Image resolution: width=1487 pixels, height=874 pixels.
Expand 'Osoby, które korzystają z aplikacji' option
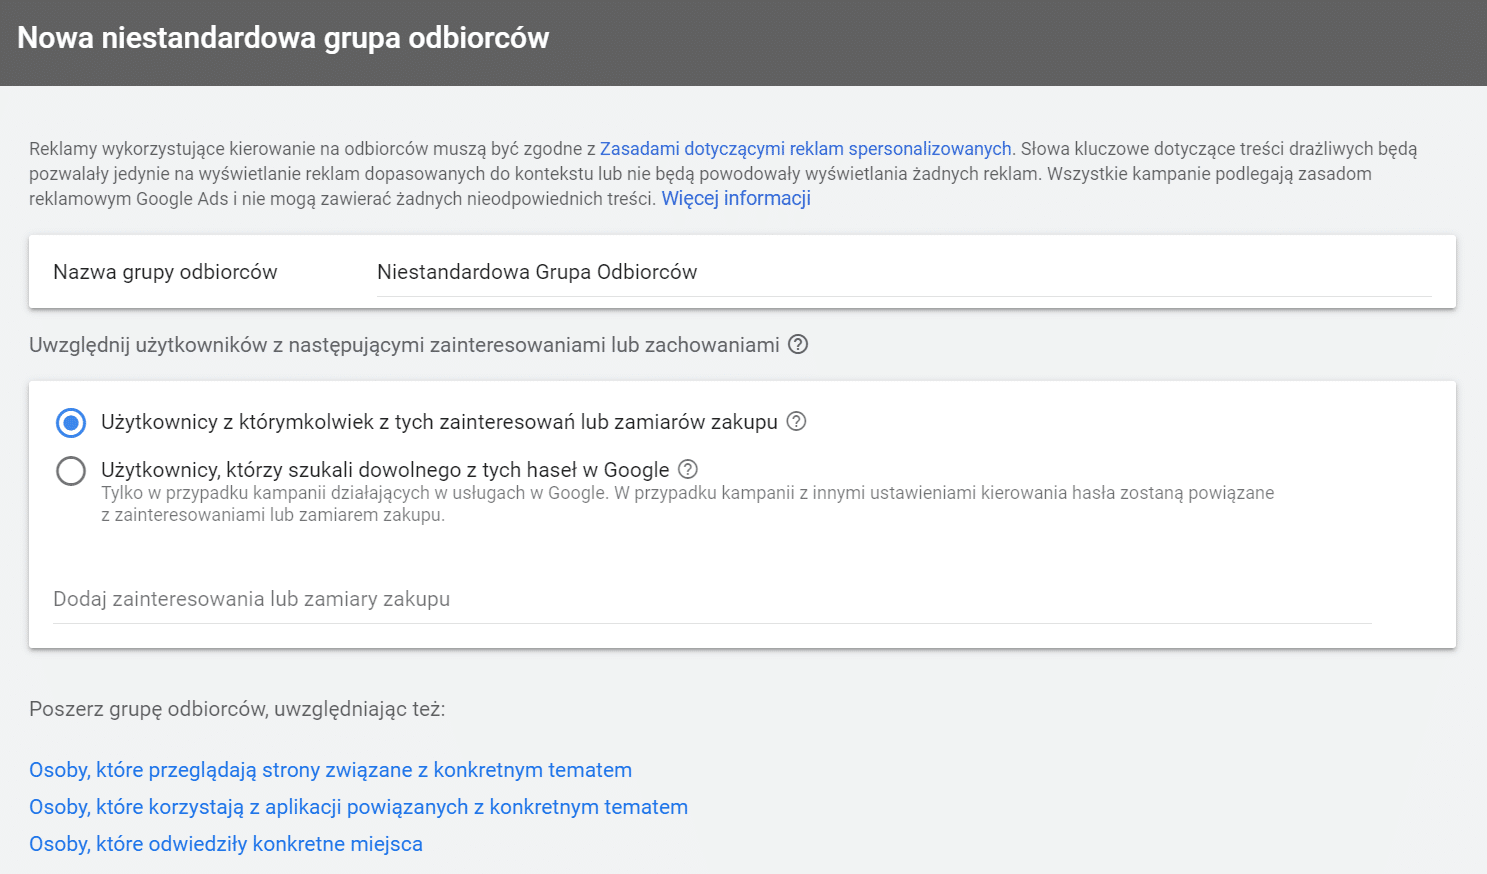358,807
